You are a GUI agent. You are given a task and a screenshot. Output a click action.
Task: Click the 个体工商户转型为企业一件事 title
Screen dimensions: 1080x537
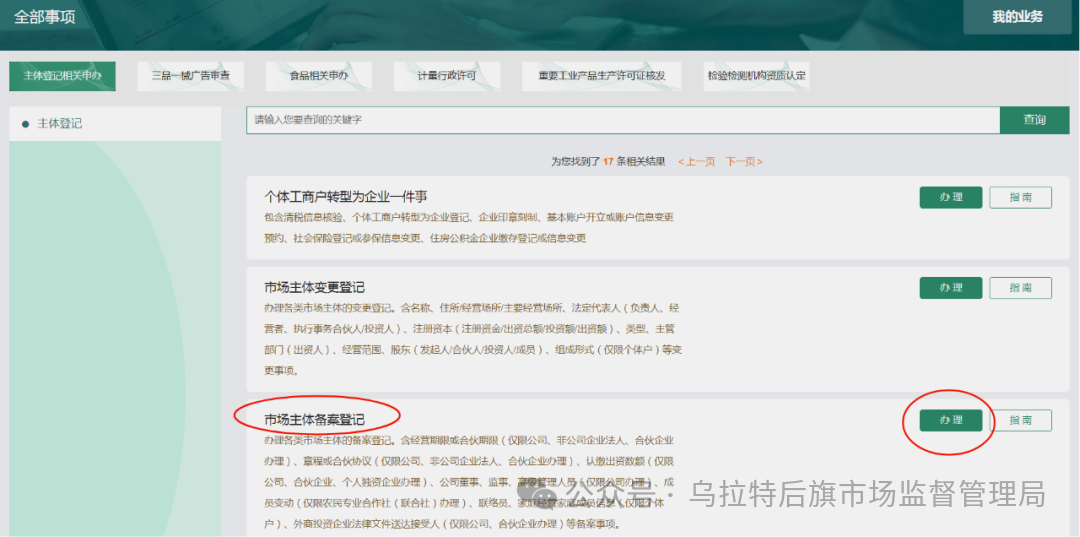pyautogui.click(x=346, y=197)
